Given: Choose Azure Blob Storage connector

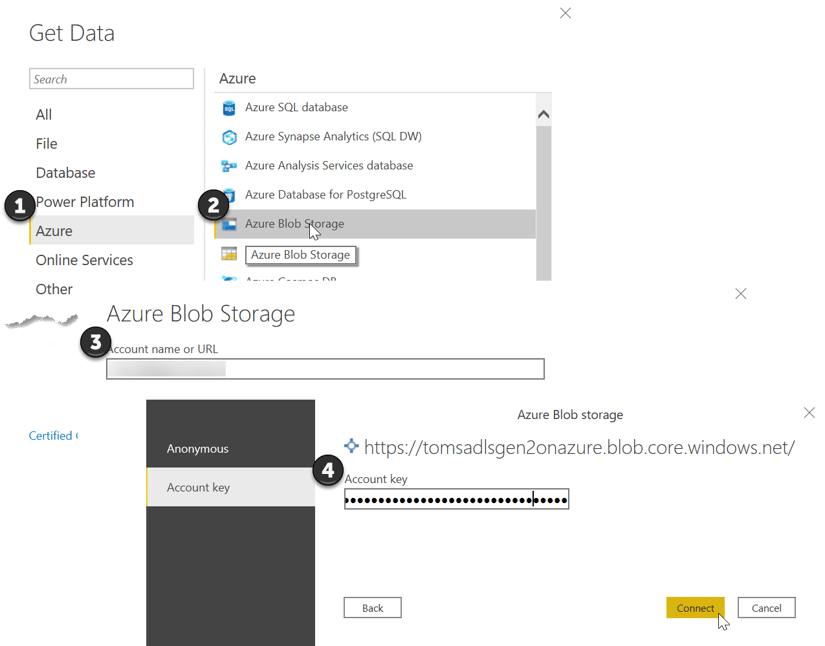Looking at the screenshot, I should 375,224.
